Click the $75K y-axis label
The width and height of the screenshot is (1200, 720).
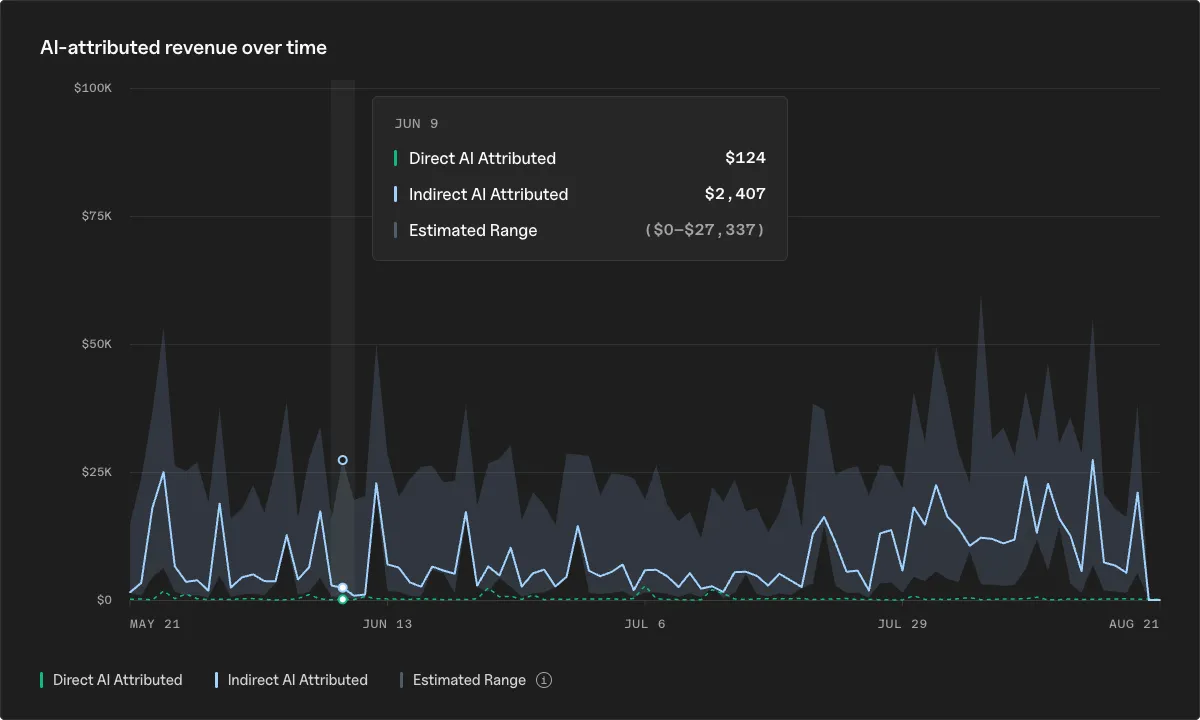coord(96,216)
